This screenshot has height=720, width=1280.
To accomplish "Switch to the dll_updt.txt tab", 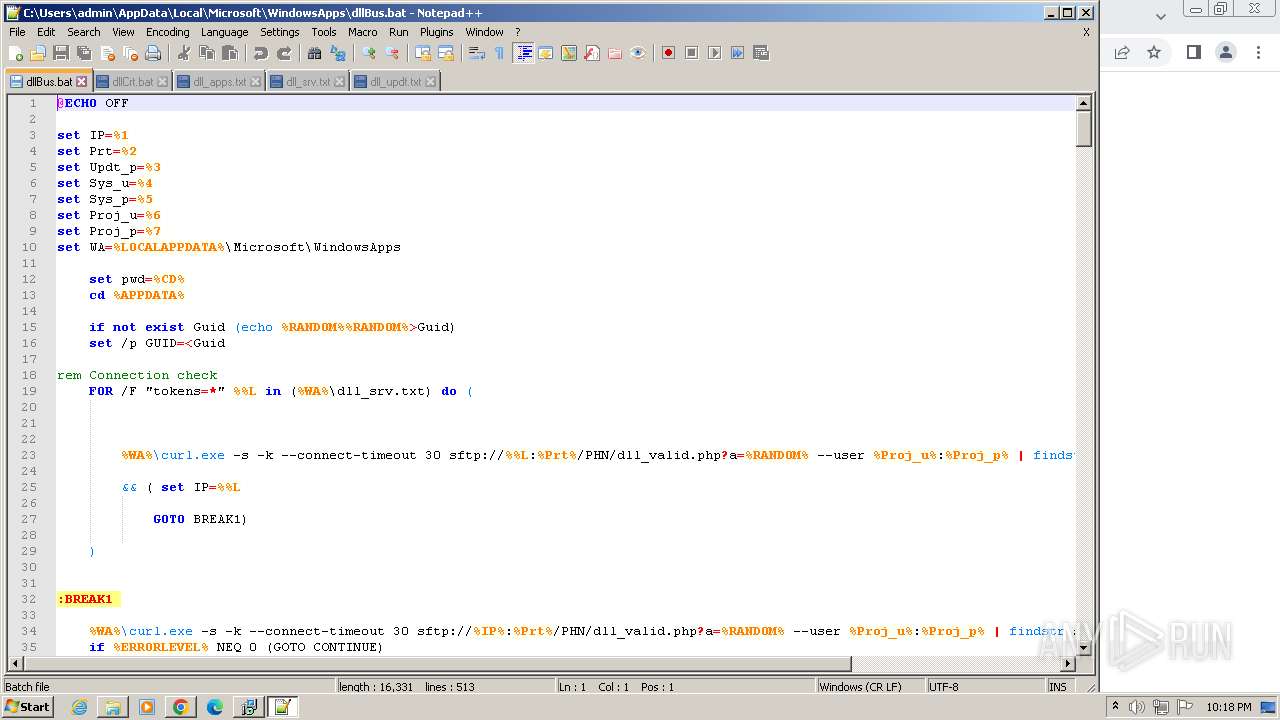I will click(x=395, y=82).
